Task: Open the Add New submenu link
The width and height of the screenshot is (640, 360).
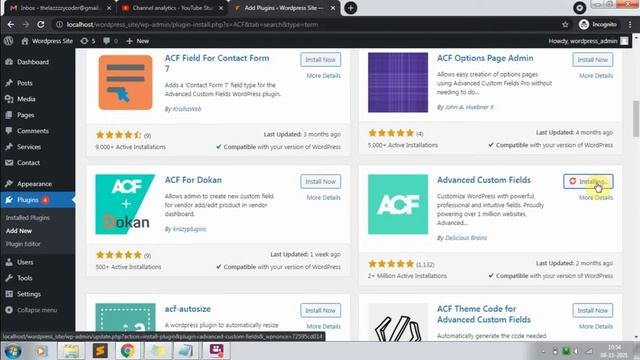Action: click(19, 231)
